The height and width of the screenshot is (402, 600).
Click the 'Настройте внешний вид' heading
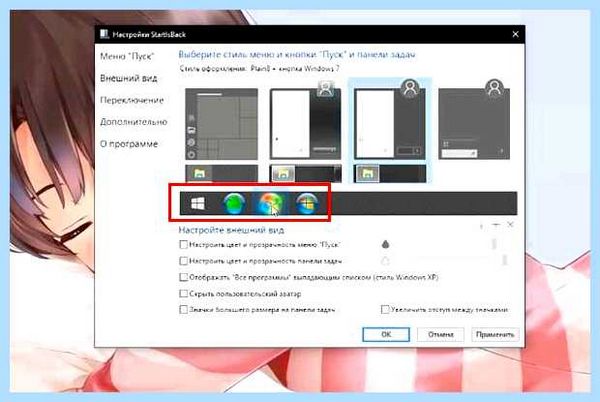click(x=231, y=230)
